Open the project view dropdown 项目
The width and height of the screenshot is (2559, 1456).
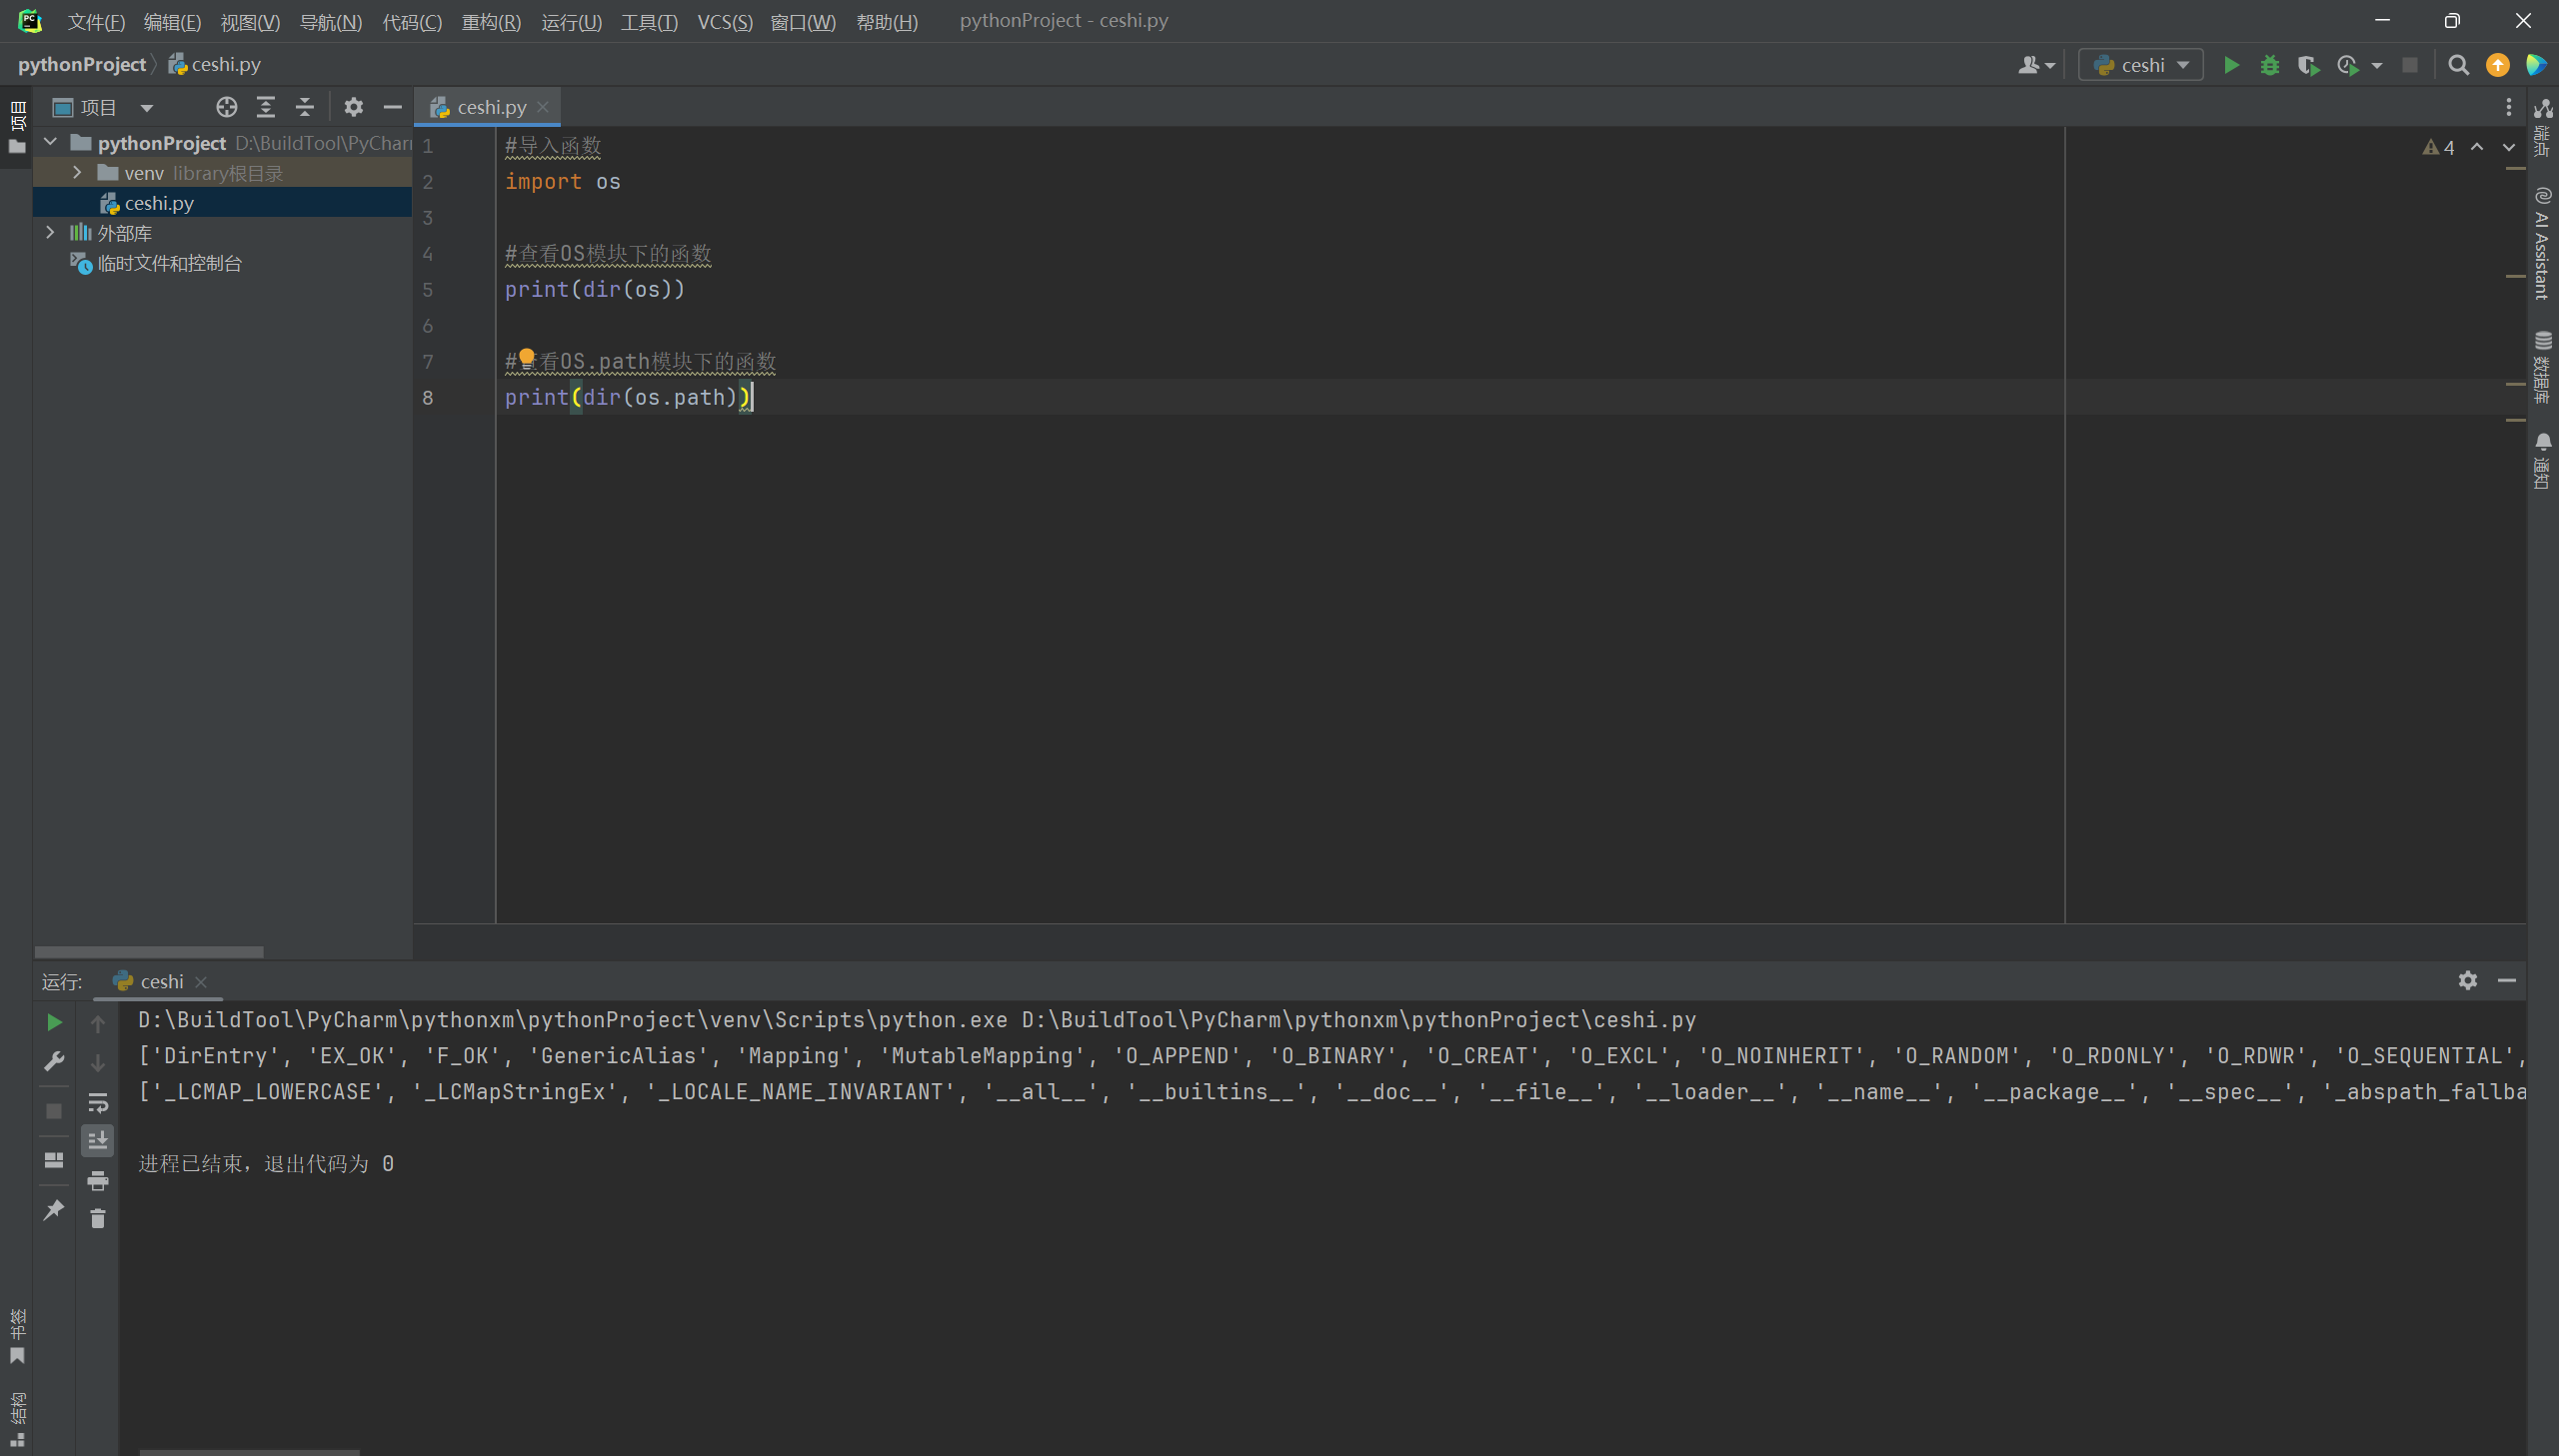tap(104, 107)
